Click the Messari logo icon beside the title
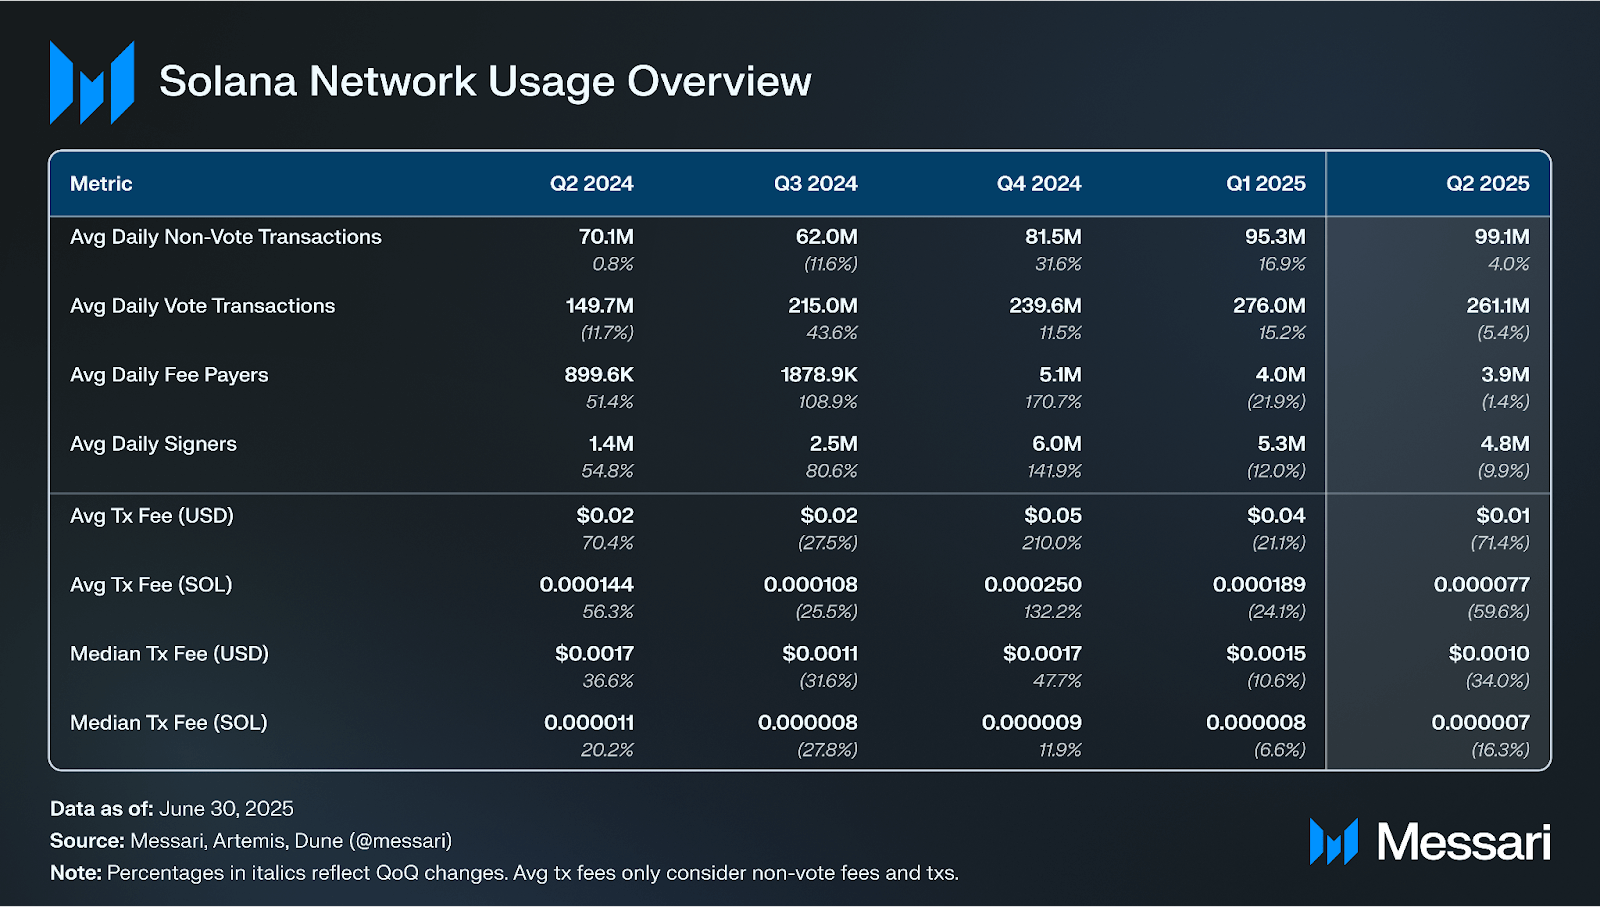Viewport: 1600px width, 907px height. [x=92, y=82]
